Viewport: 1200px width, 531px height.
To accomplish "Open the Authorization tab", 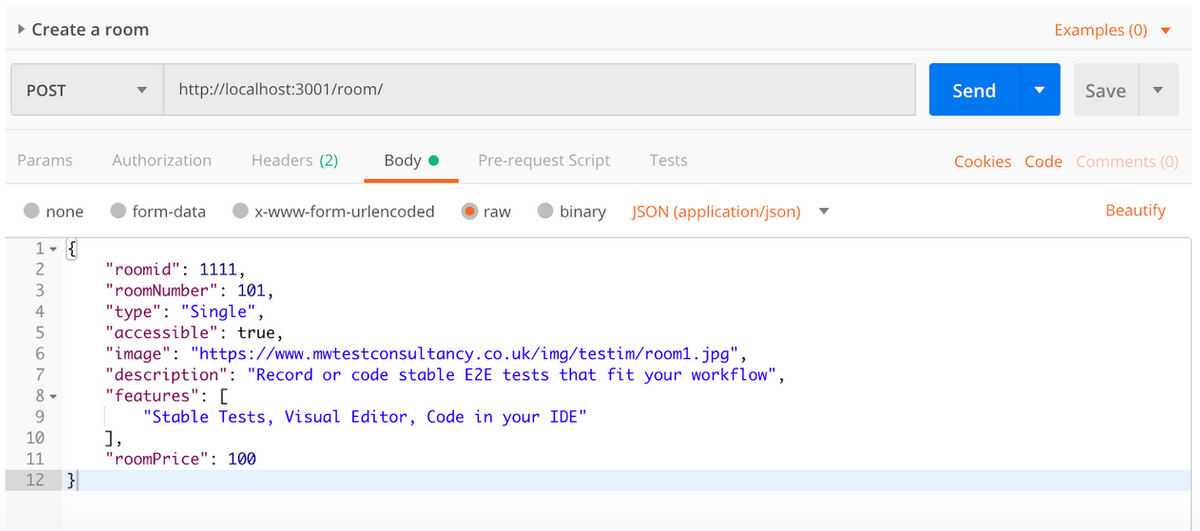I will point(162,160).
